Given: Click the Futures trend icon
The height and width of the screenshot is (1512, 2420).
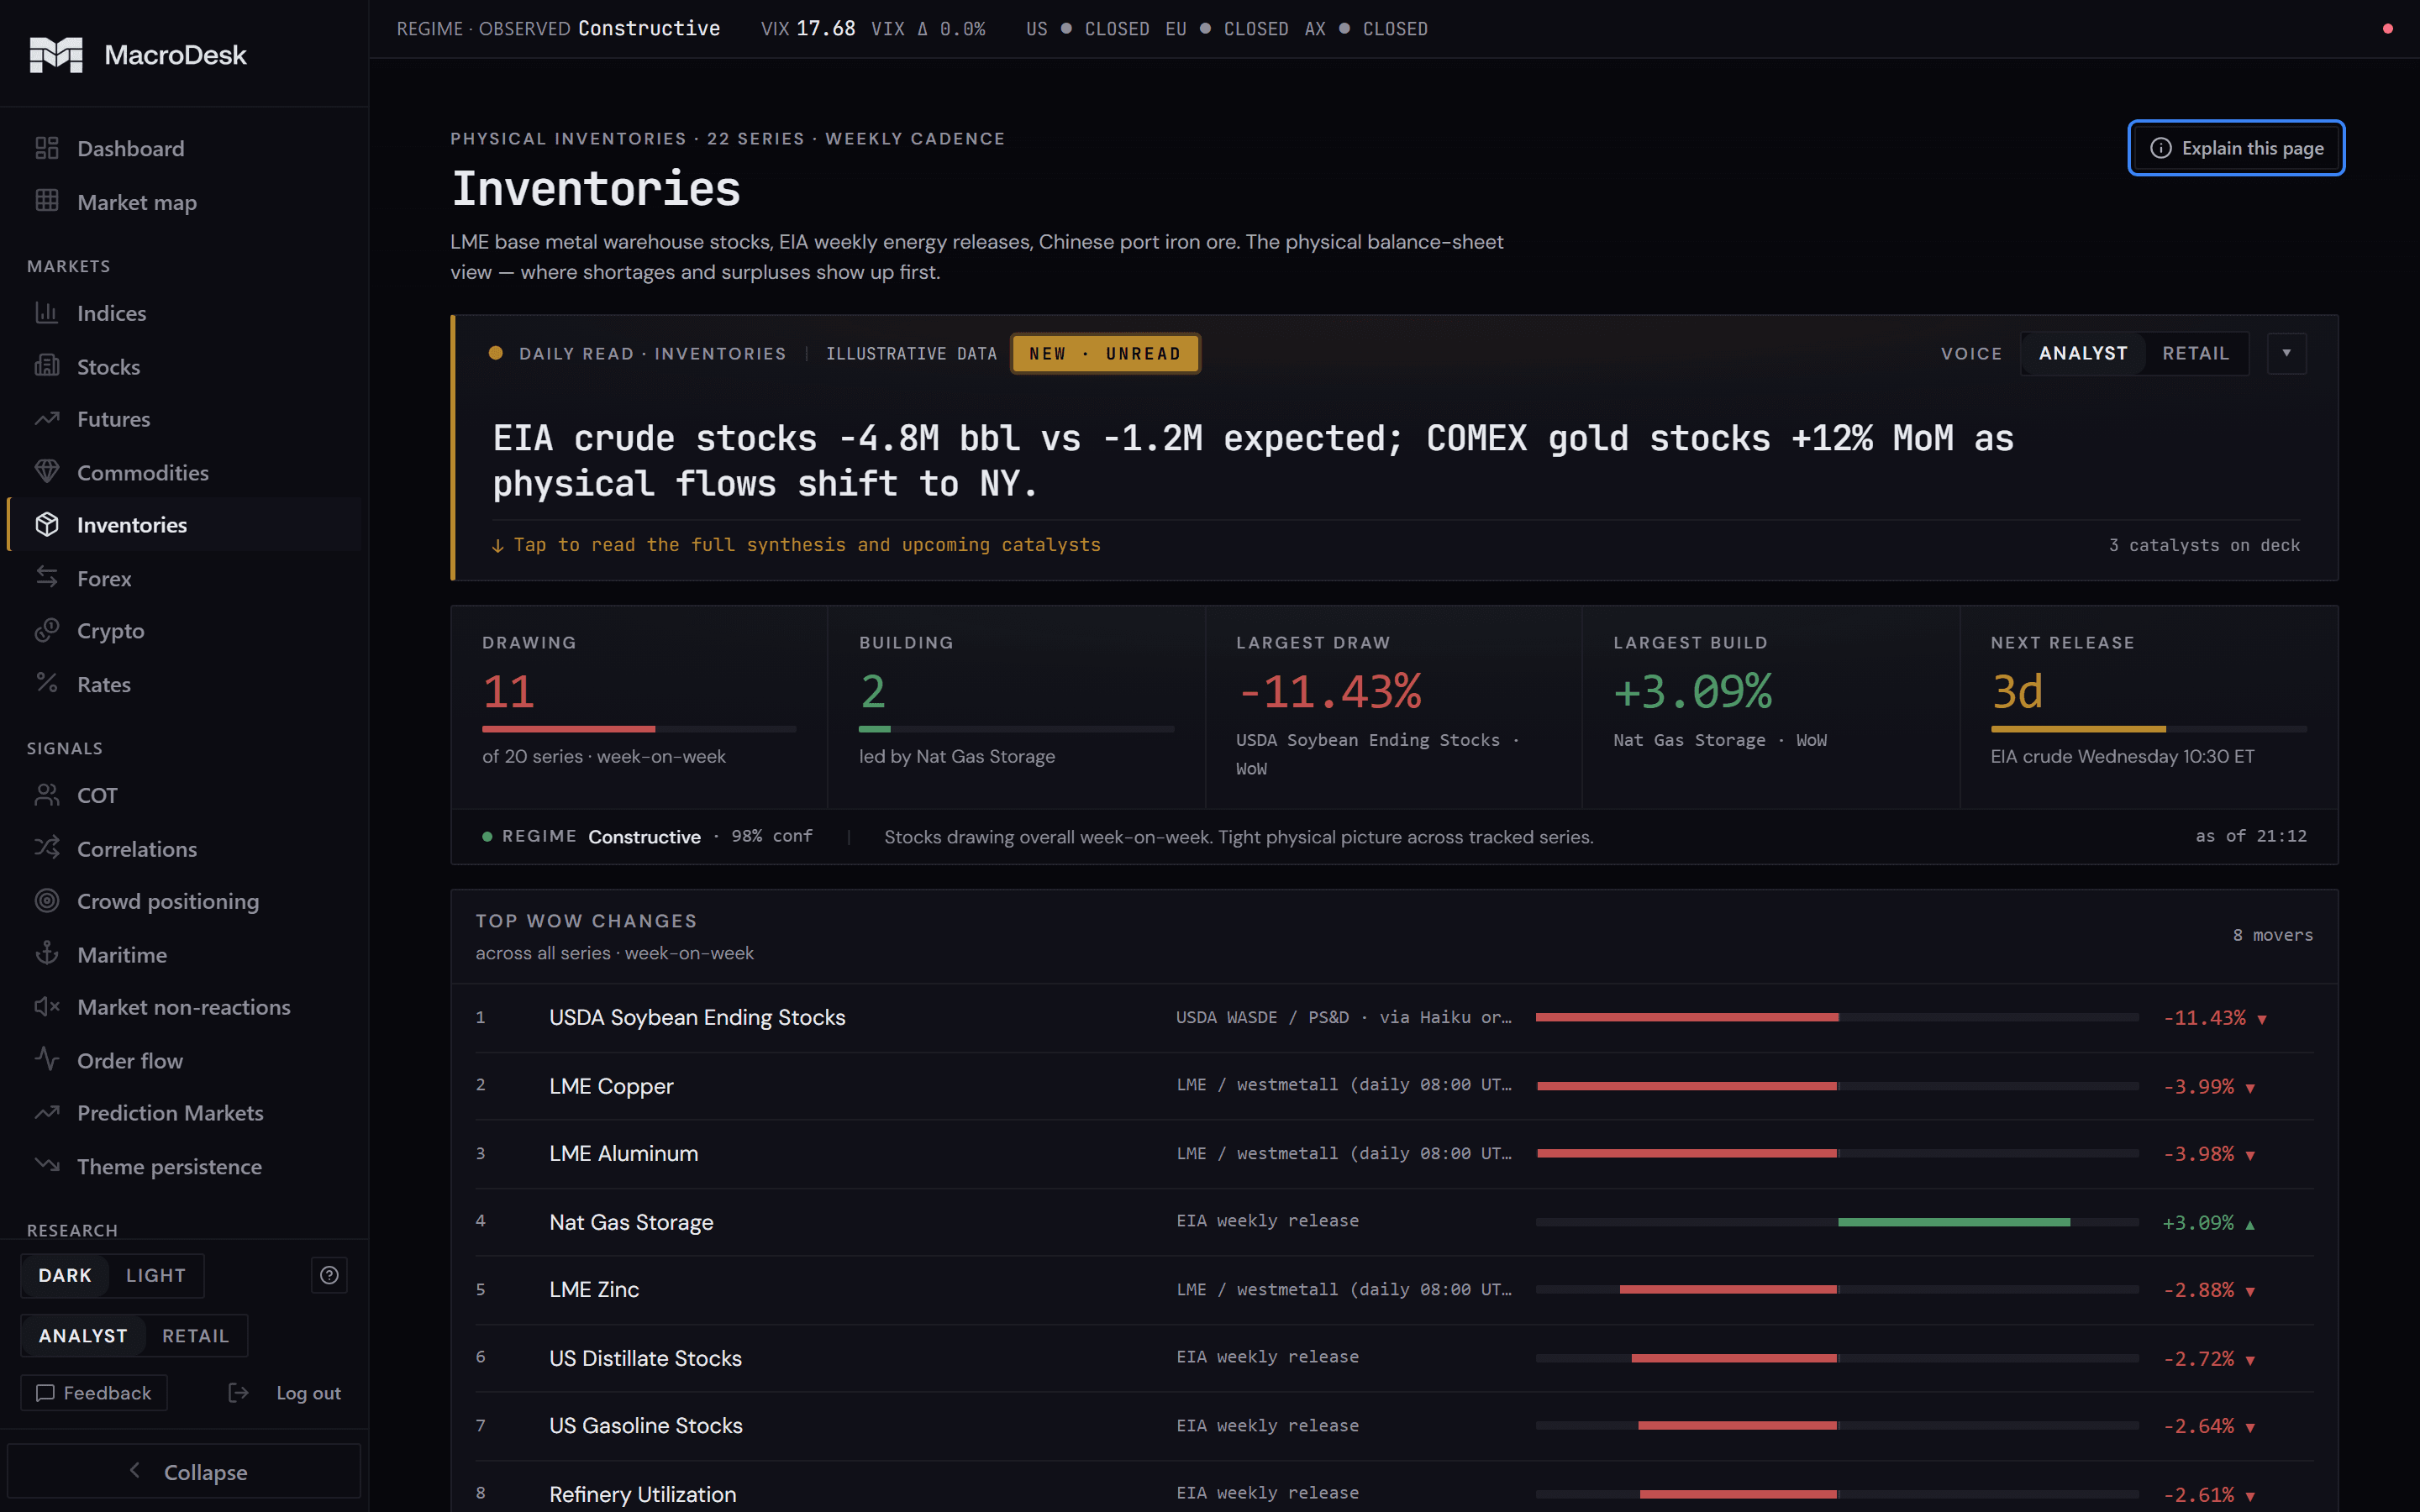Looking at the screenshot, I should pos(47,419).
